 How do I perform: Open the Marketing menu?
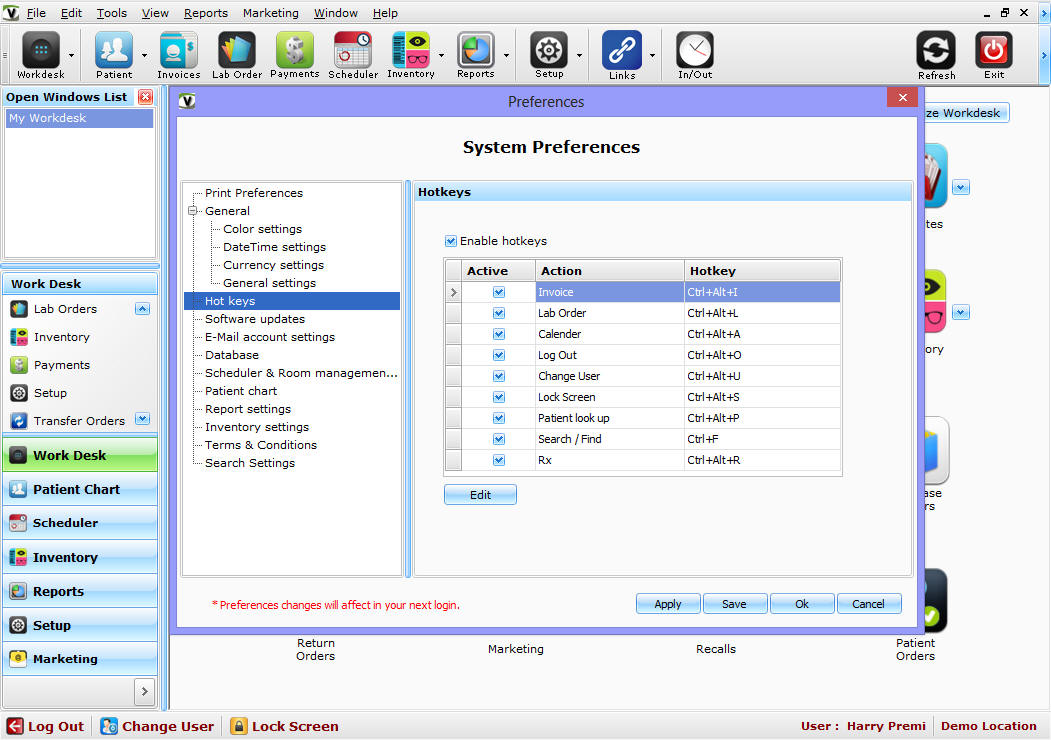tap(270, 13)
